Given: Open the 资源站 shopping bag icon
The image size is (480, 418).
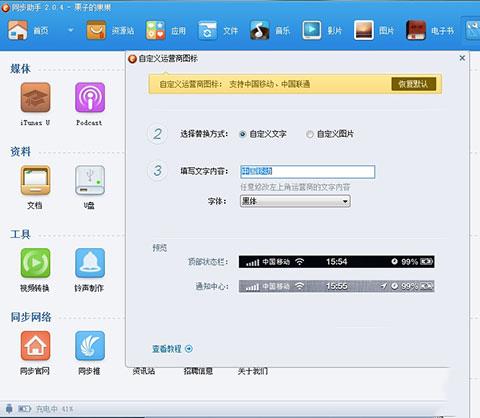Looking at the screenshot, I should click(96, 30).
